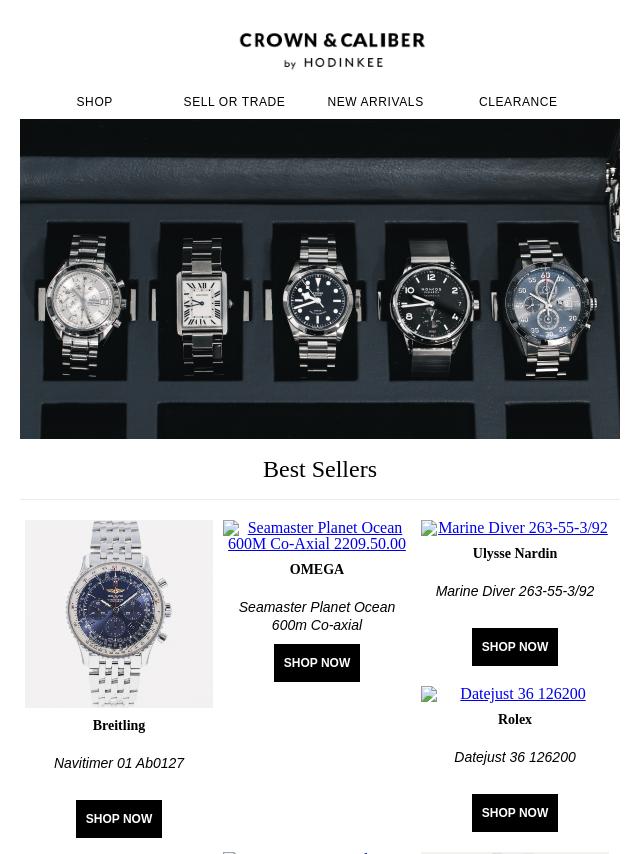Select the Best Sellers heading

tap(320, 469)
